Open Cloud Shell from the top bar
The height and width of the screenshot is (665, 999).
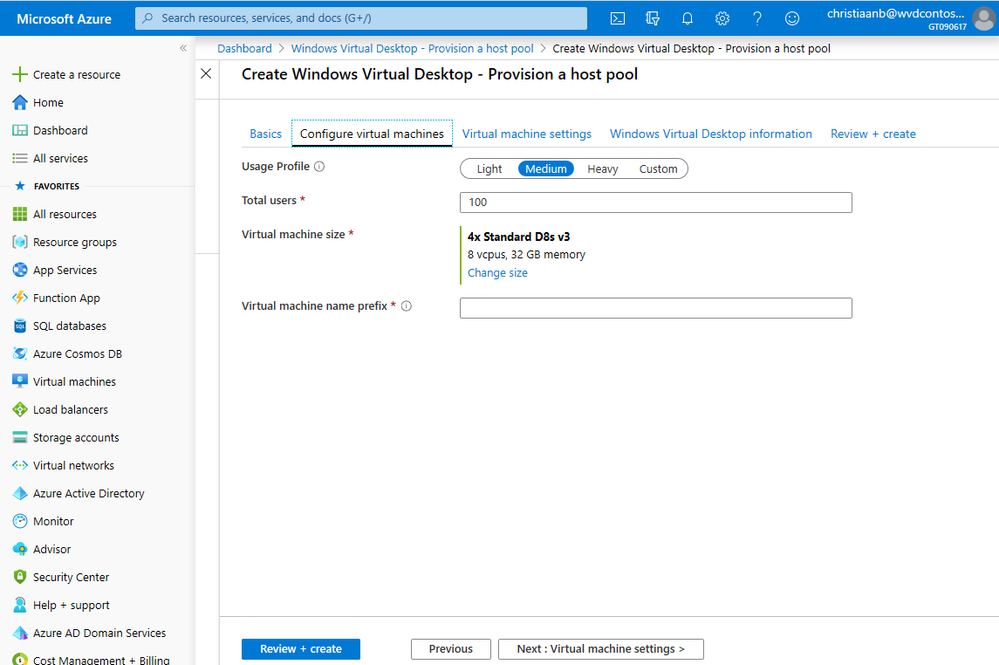pos(617,18)
